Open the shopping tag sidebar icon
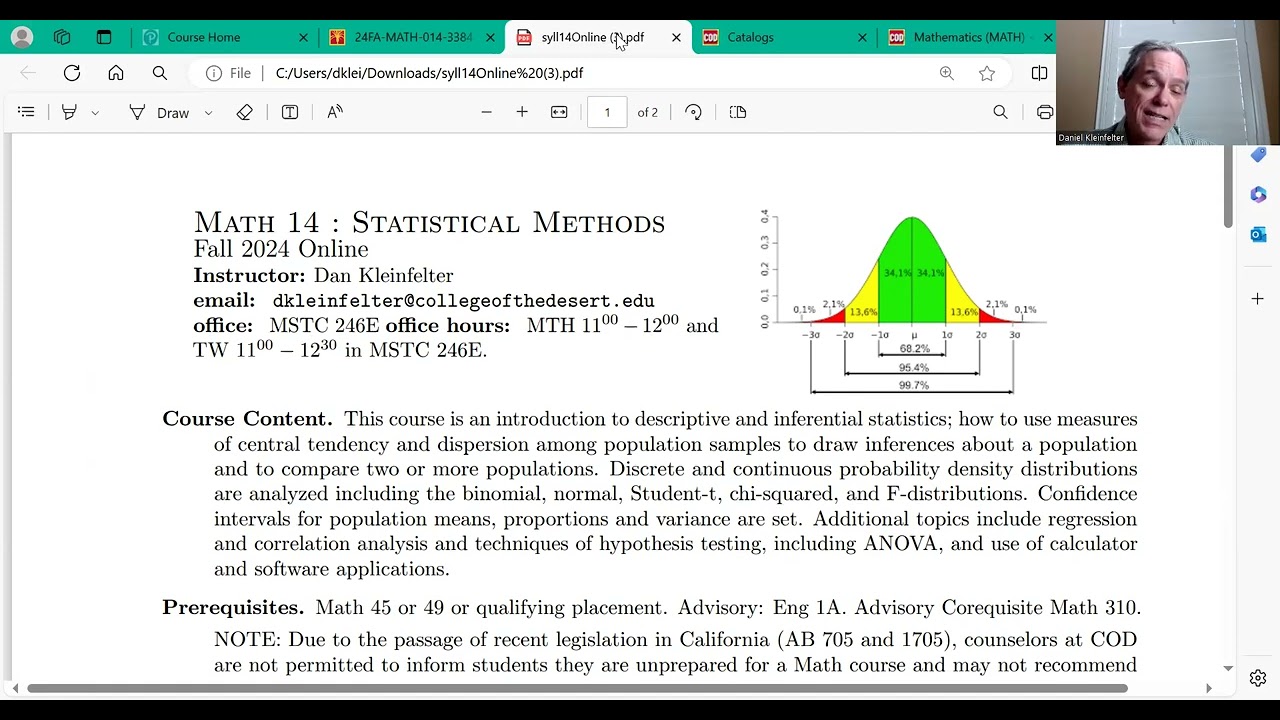This screenshot has width=1280, height=720. pyautogui.click(x=1258, y=154)
